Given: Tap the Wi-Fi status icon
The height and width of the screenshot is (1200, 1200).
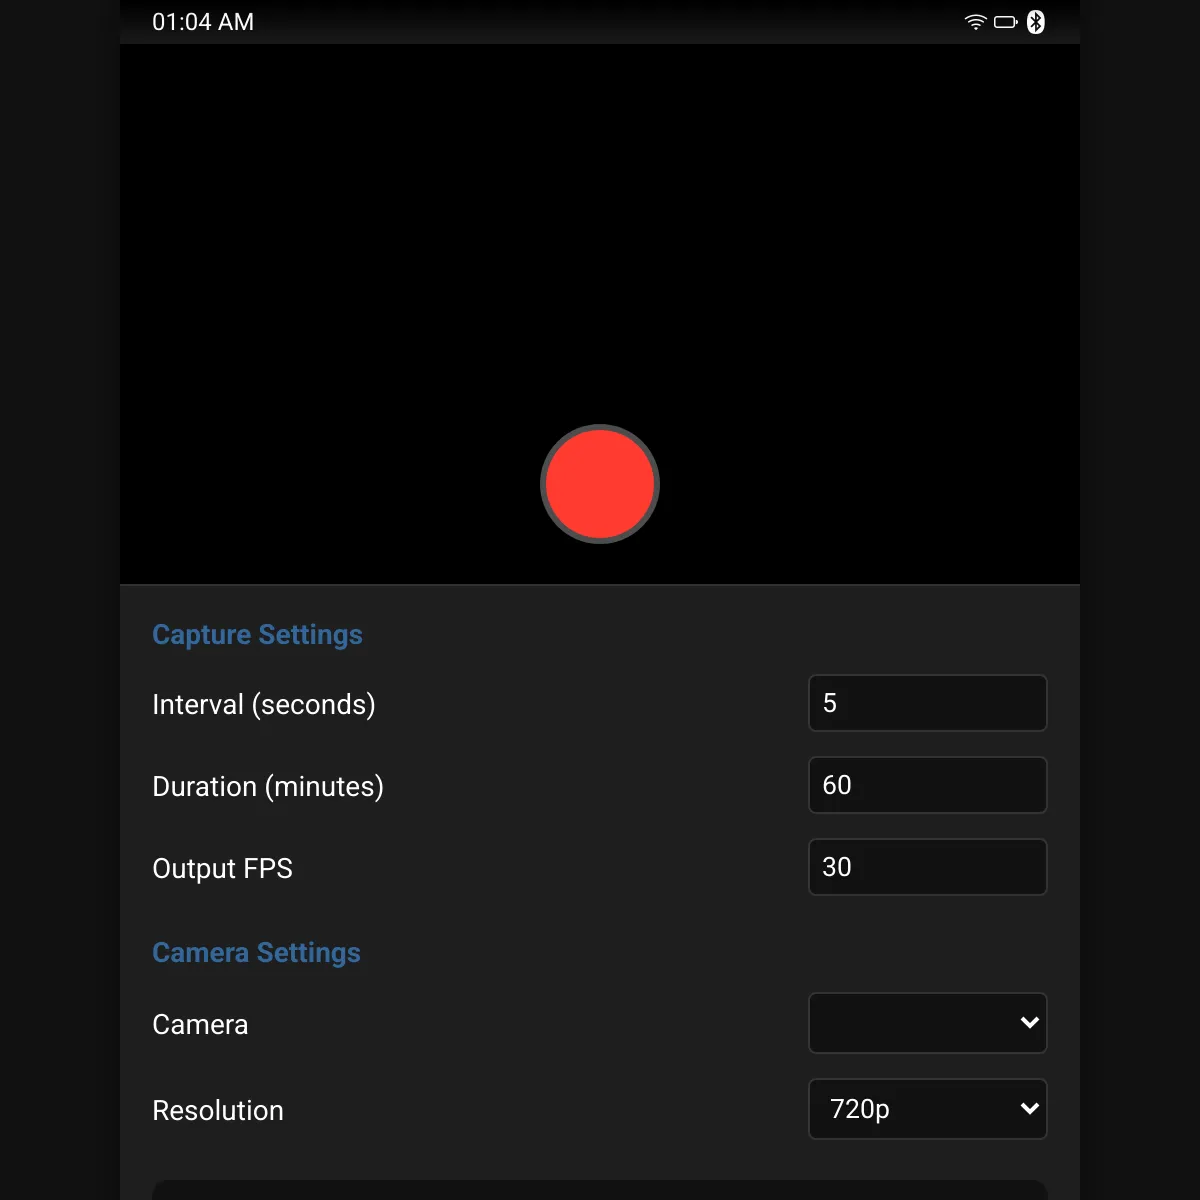Looking at the screenshot, I should click(x=975, y=22).
